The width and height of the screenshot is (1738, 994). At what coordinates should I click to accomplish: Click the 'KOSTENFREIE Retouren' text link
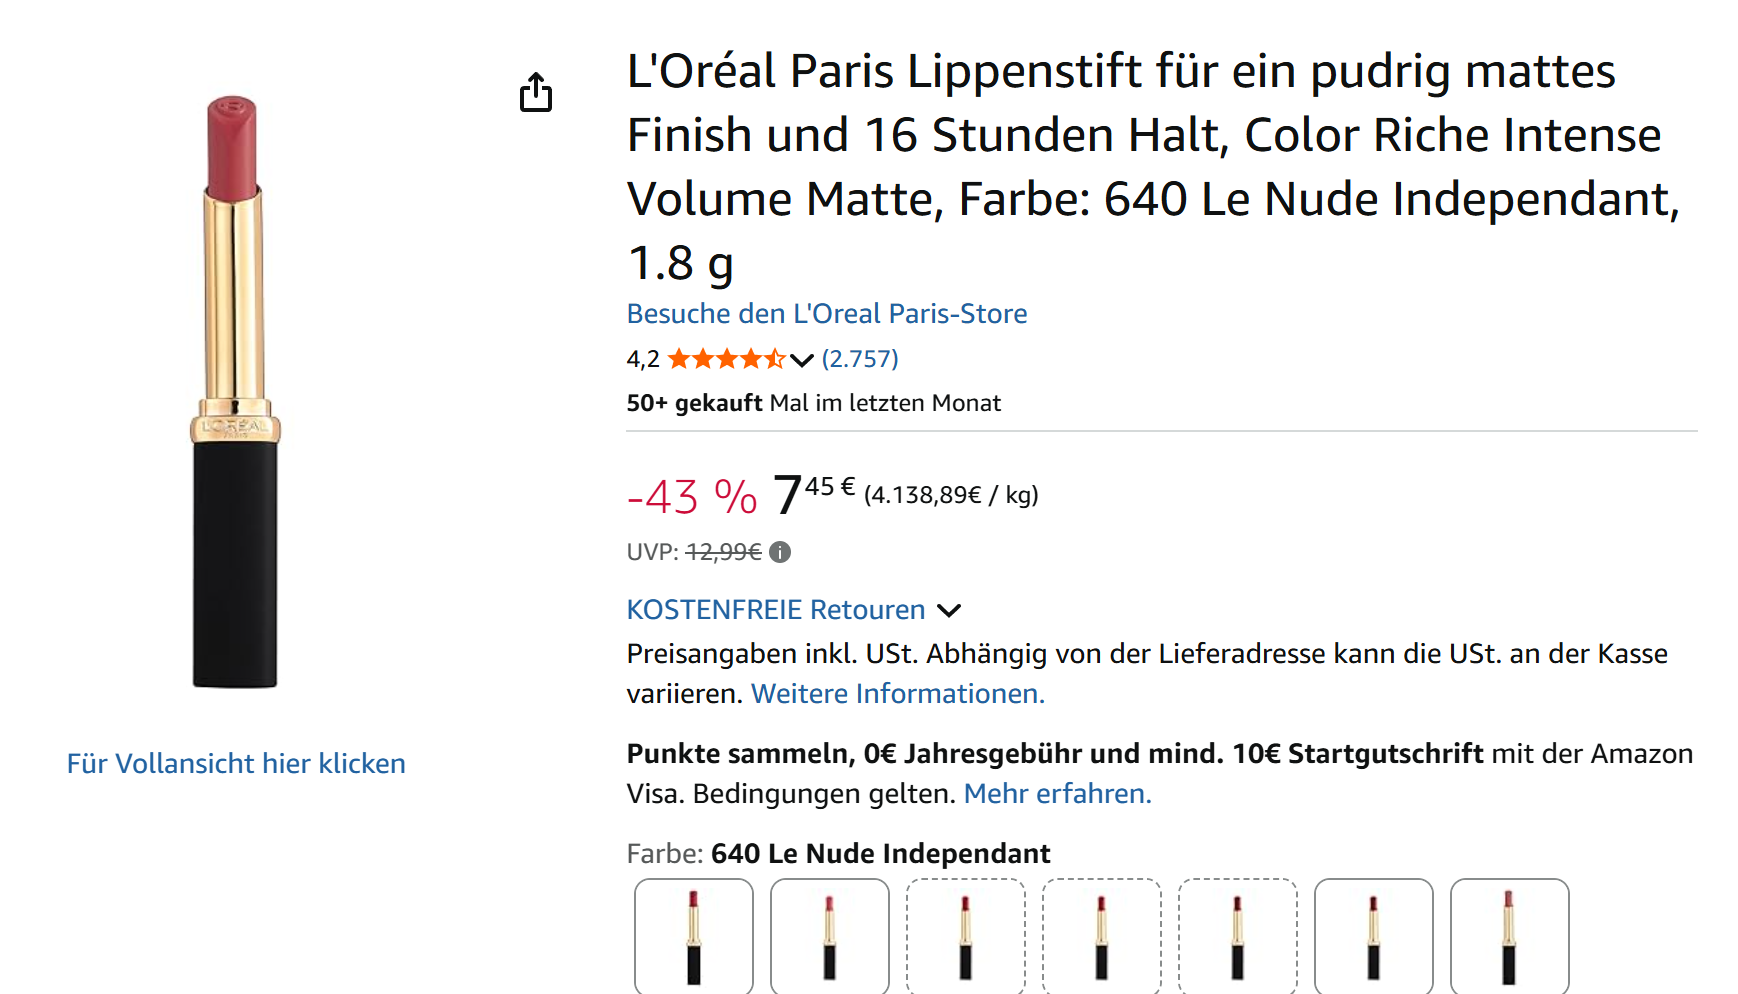click(775, 610)
